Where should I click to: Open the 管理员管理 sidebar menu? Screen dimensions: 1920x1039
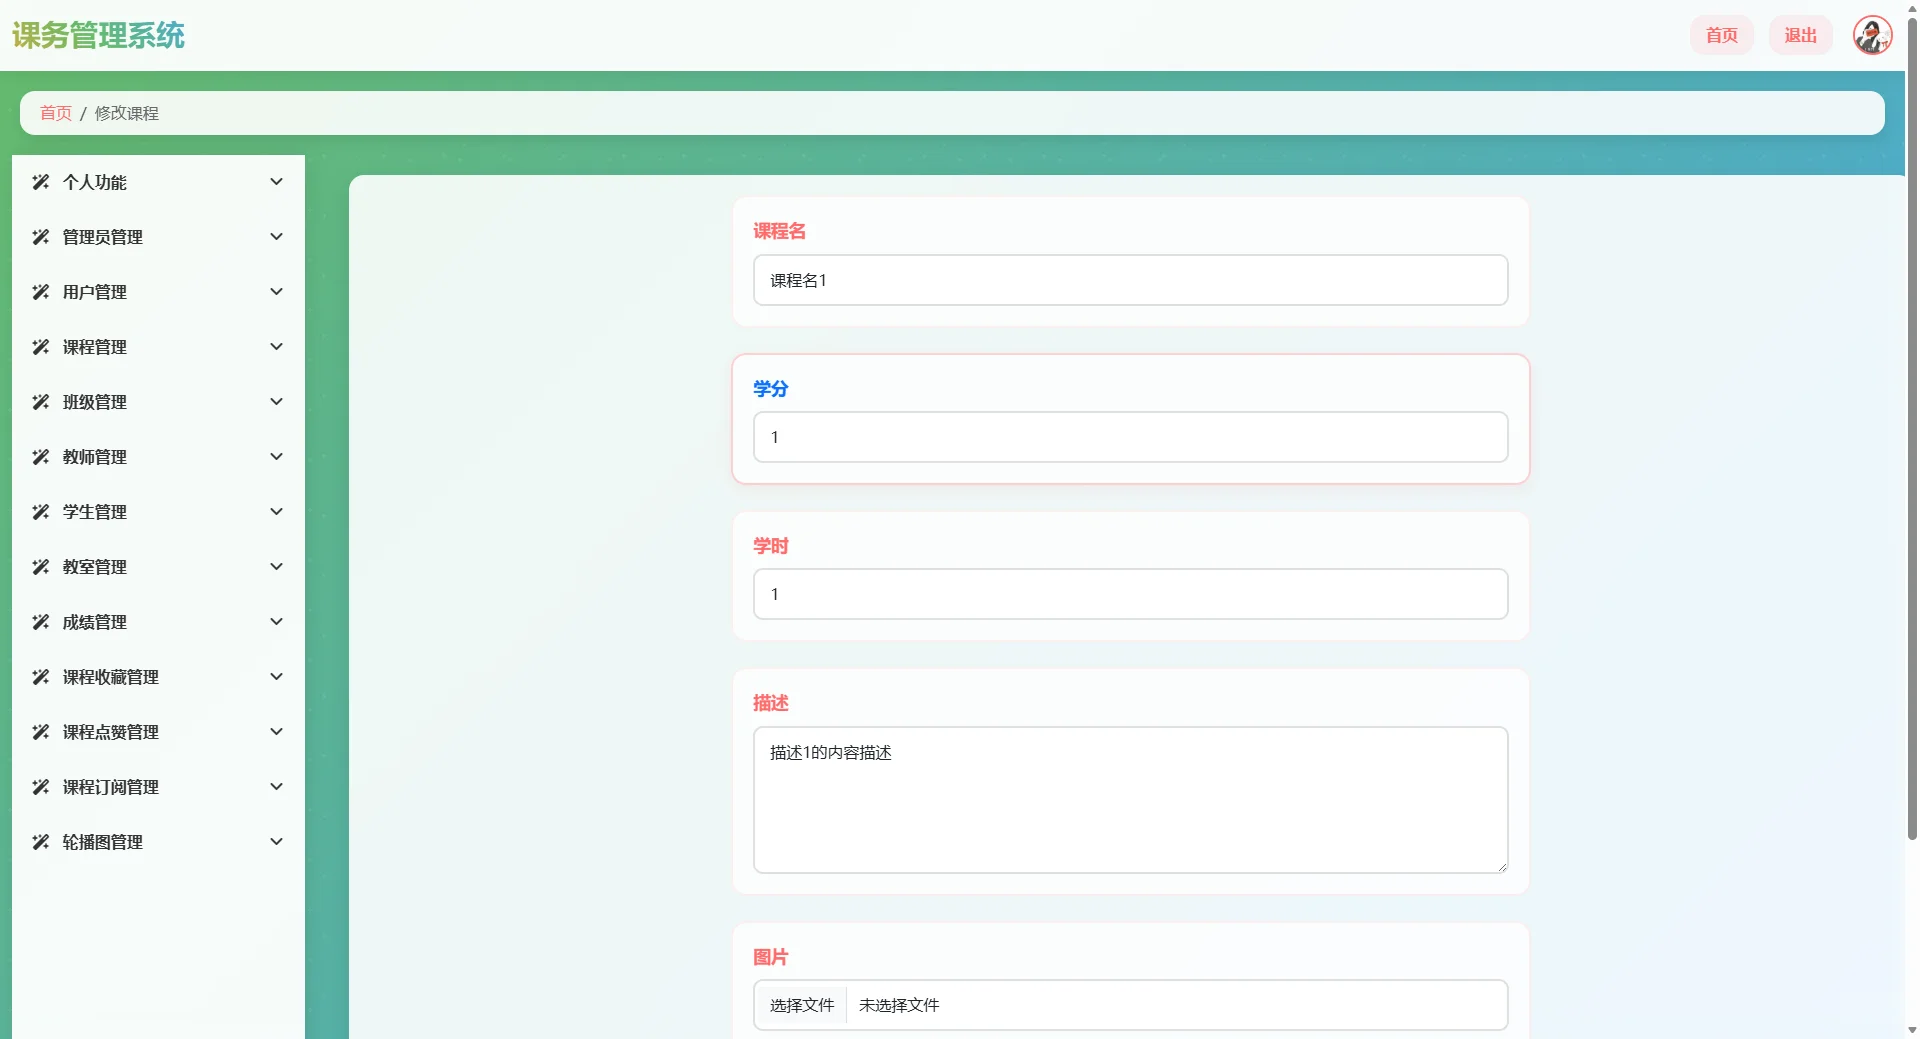point(158,237)
